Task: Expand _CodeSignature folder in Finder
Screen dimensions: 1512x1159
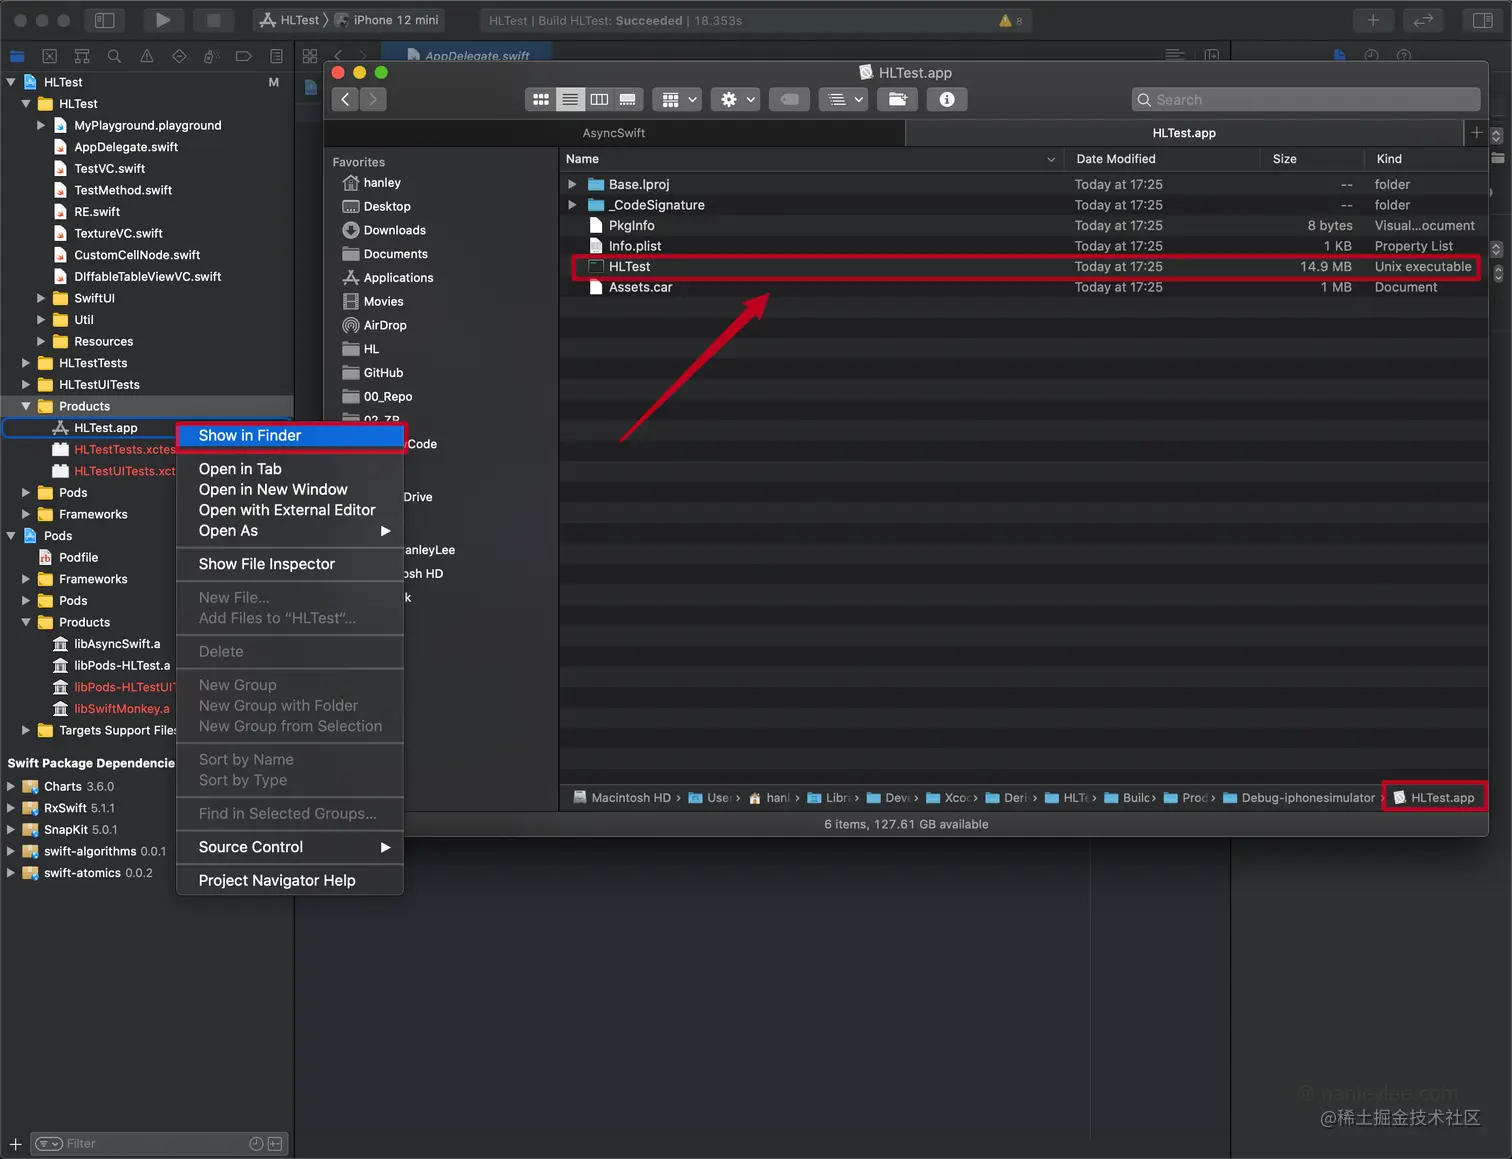Action: click(572, 205)
